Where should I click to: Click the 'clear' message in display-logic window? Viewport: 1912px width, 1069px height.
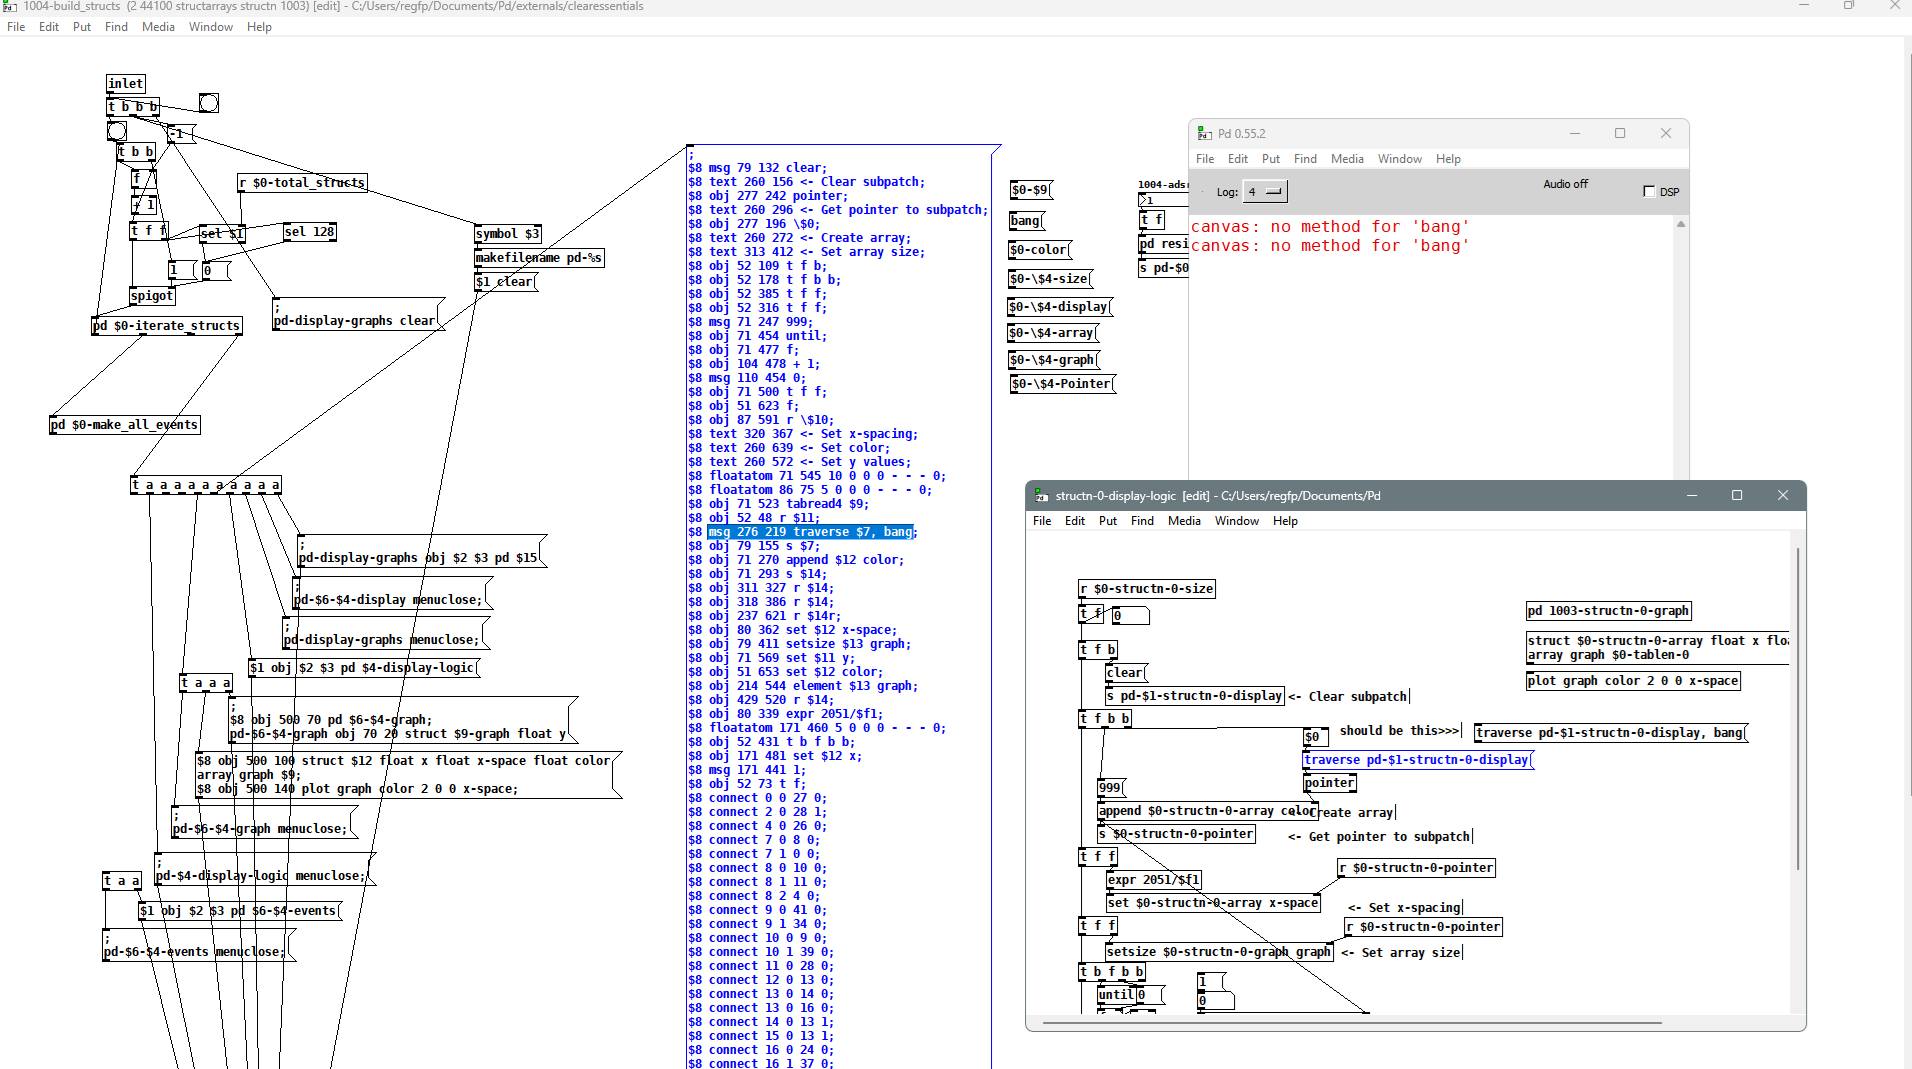click(1126, 673)
